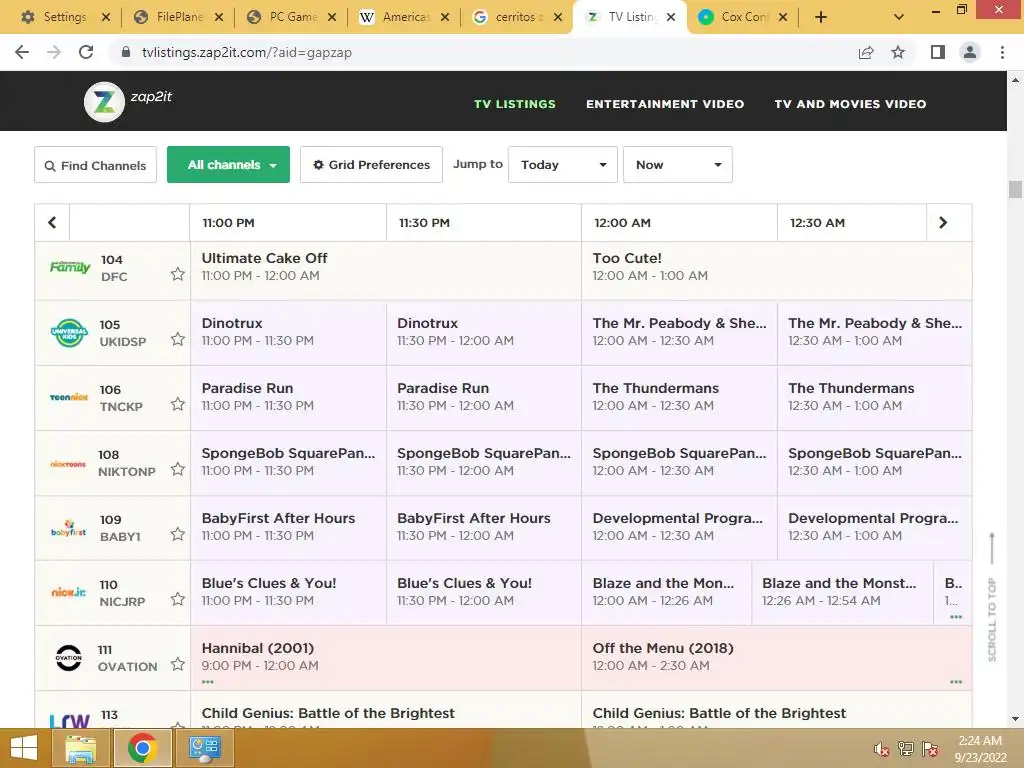Click muted volume tray icon
Viewport: 1024px width, 768px height.
pos(881,749)
